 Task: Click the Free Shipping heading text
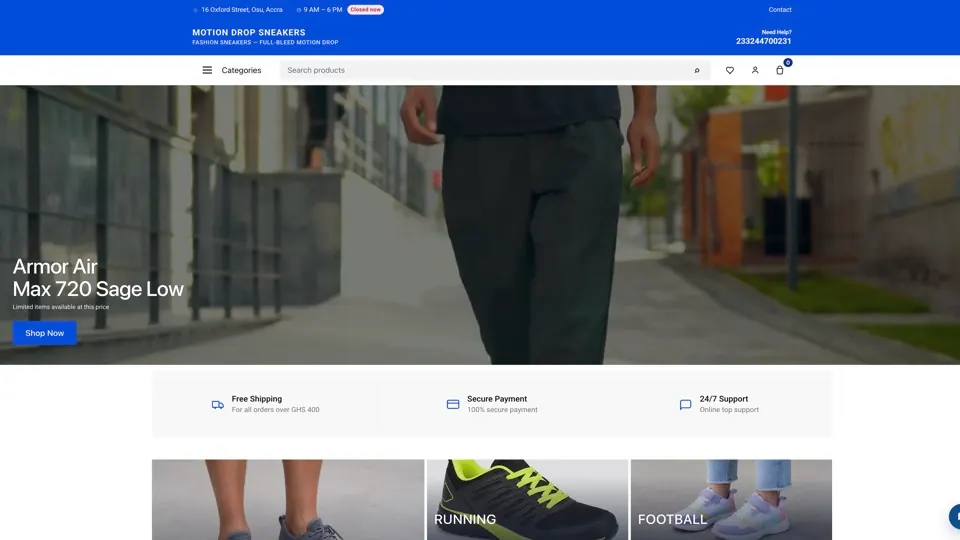click(x=257, y=399)
